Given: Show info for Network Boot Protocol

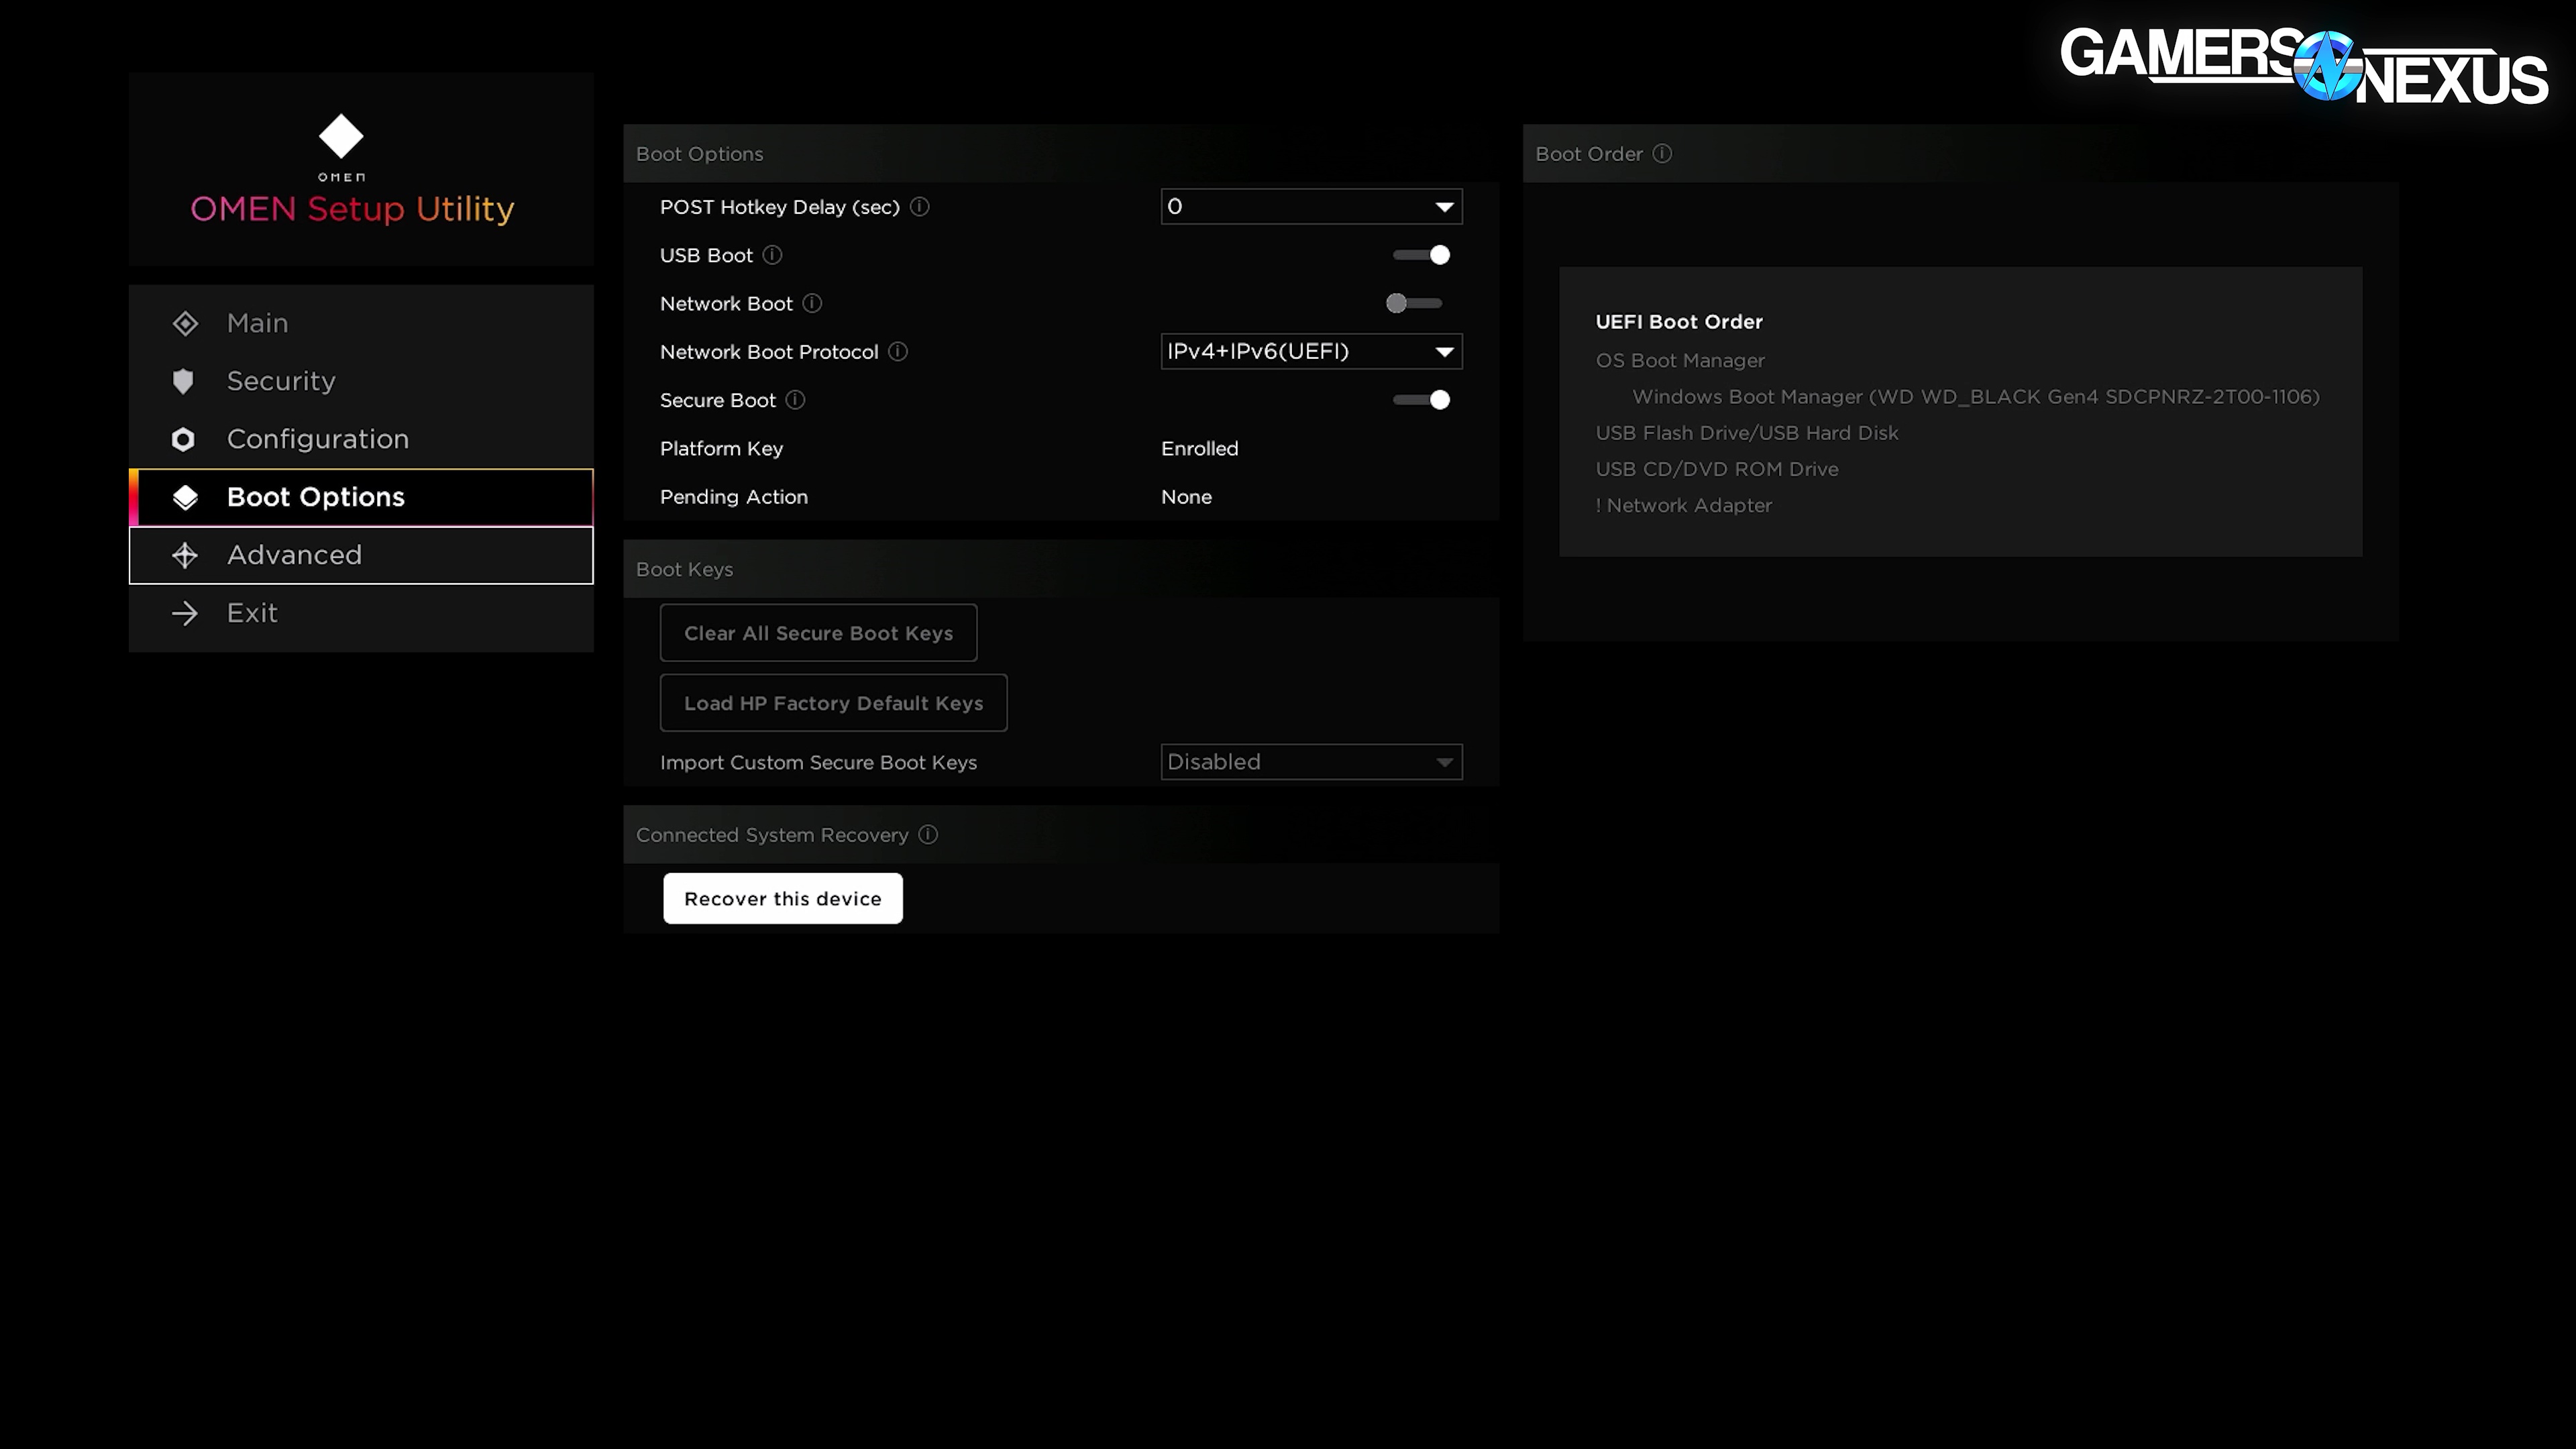Looking at the screenshot, I should click(x=898, y=351).
